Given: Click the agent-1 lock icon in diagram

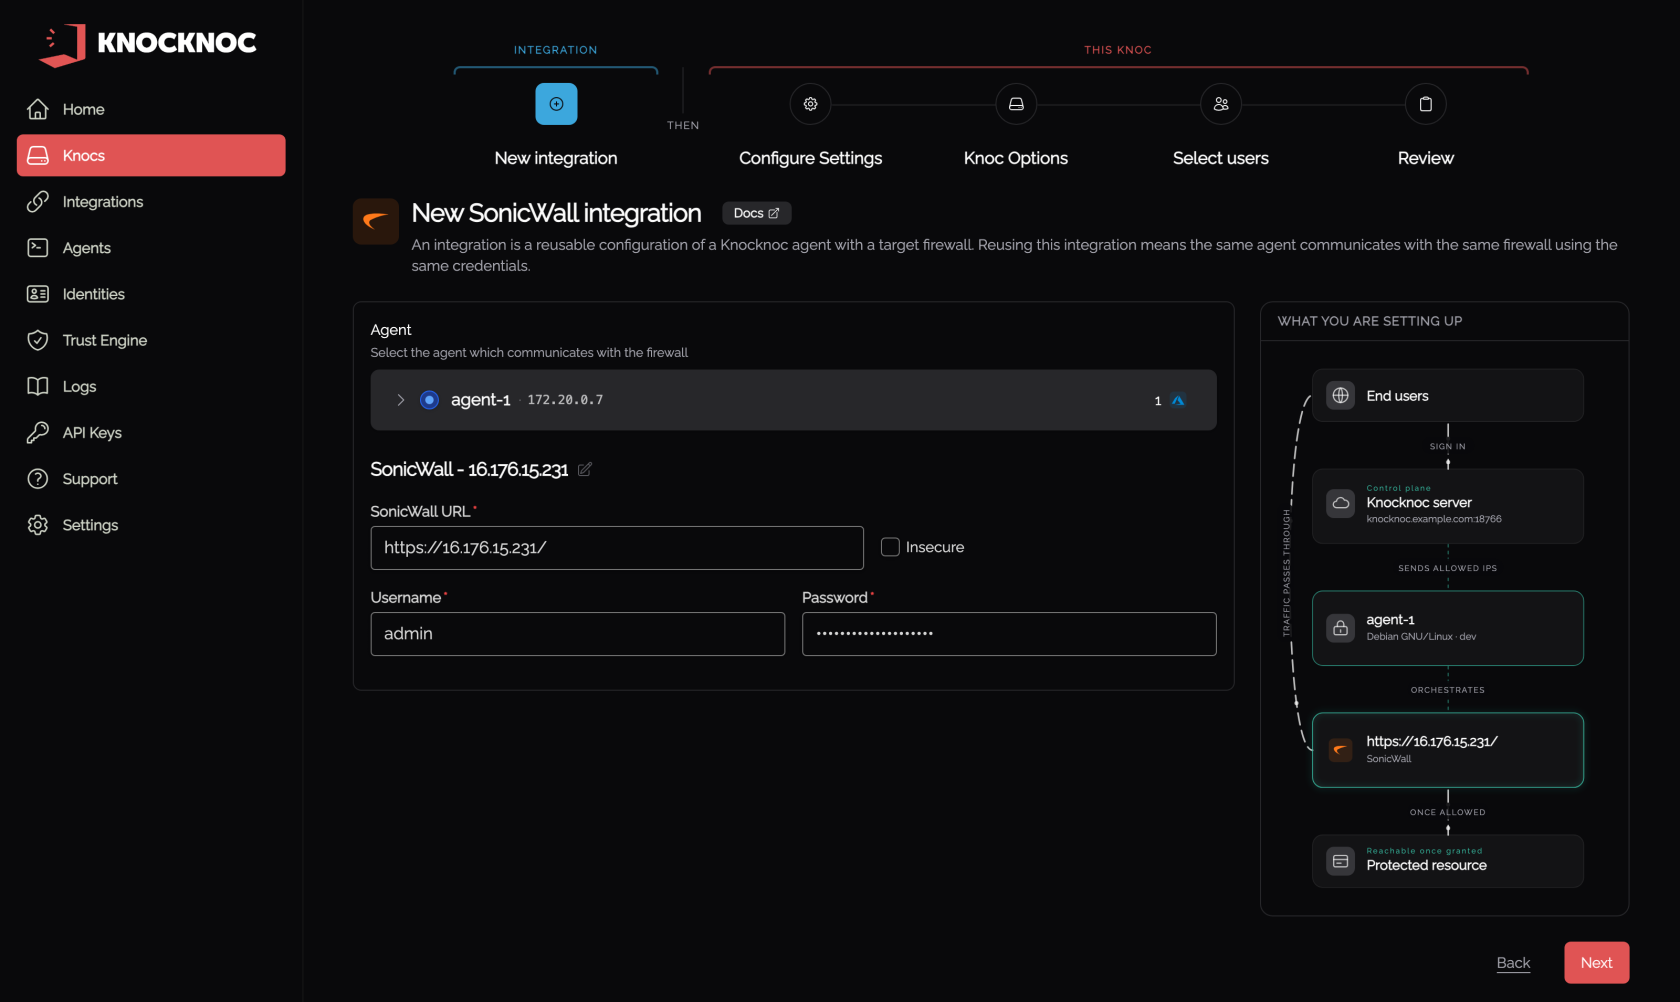Looking at the screenshot, I should 1341,628.
